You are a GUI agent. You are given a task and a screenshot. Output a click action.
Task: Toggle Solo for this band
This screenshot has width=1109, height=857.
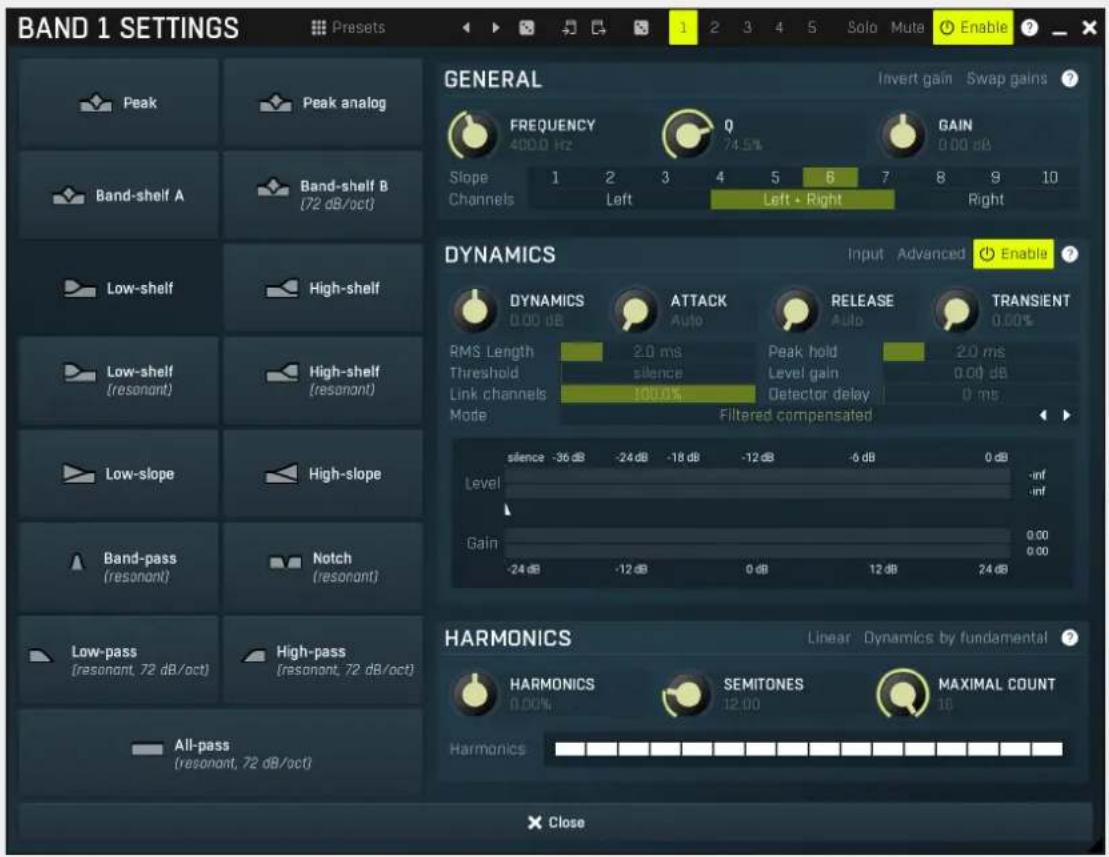coord(862,28)
